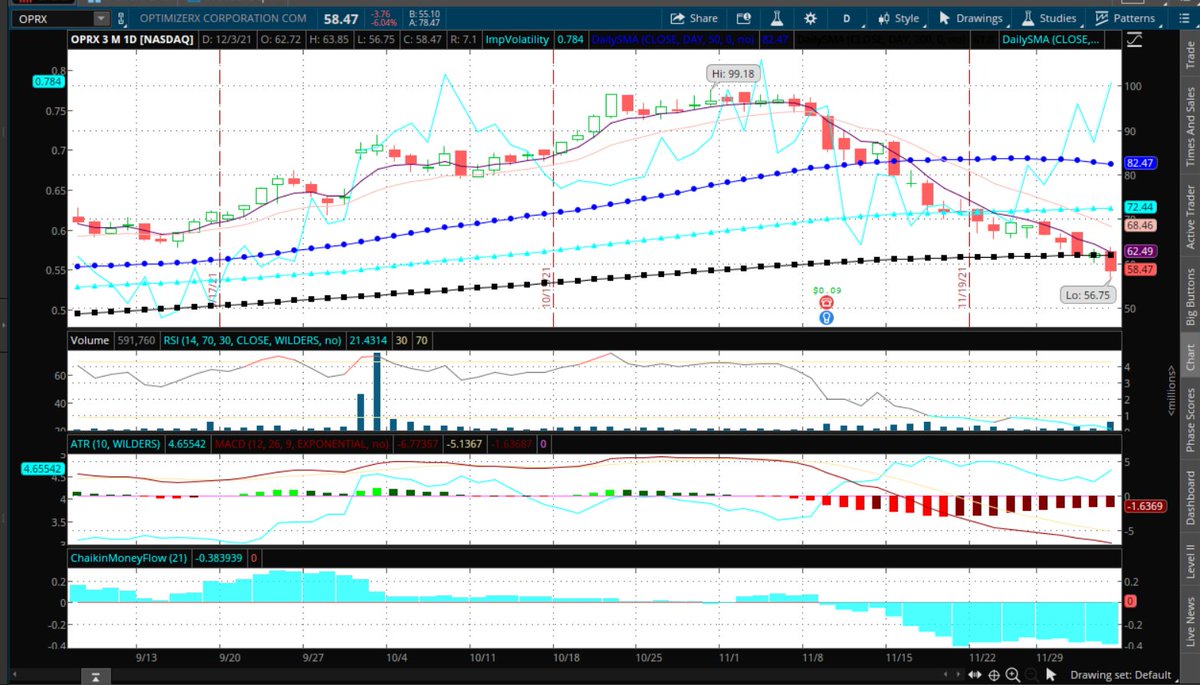Click the OPRX 3 M 1D NASDAQ label
Screen dimensions: 1200x685
[134, 41]
